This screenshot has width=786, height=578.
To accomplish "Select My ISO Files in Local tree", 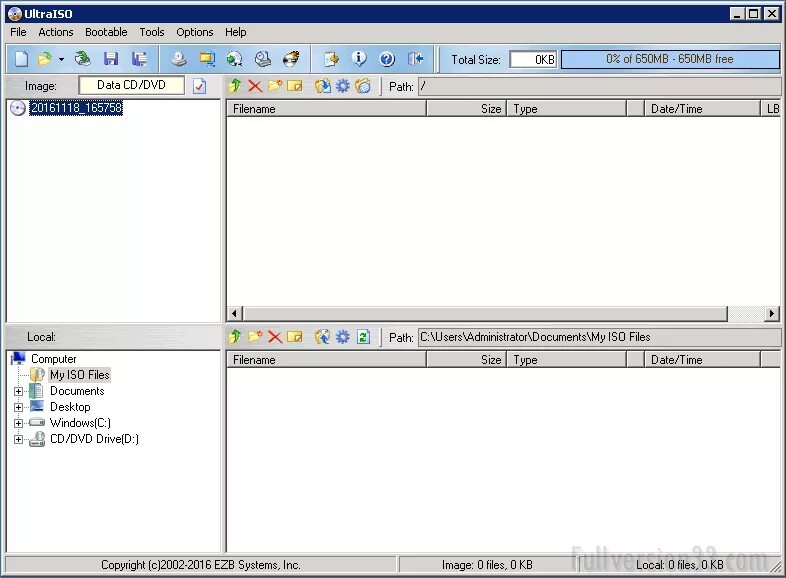I will [80, 375].
